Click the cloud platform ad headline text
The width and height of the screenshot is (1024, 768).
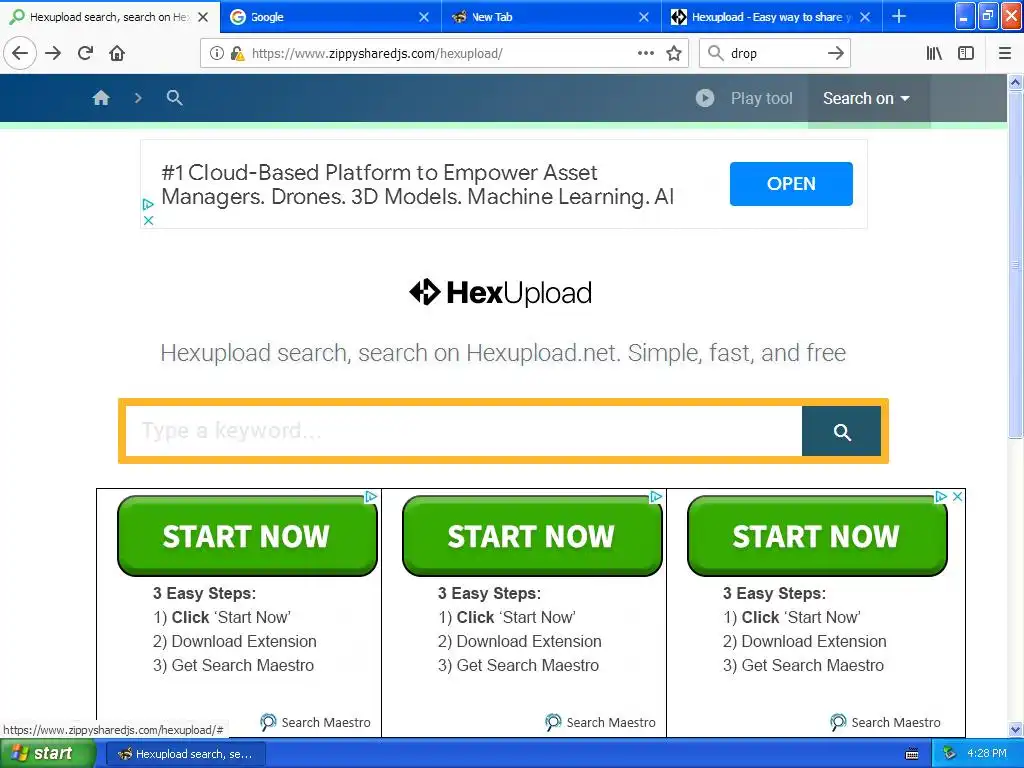[x=417, y=184]
